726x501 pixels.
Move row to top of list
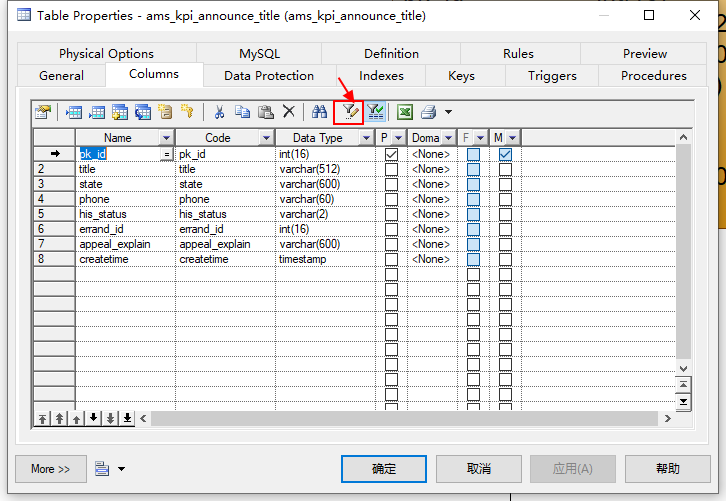(42, 419)
